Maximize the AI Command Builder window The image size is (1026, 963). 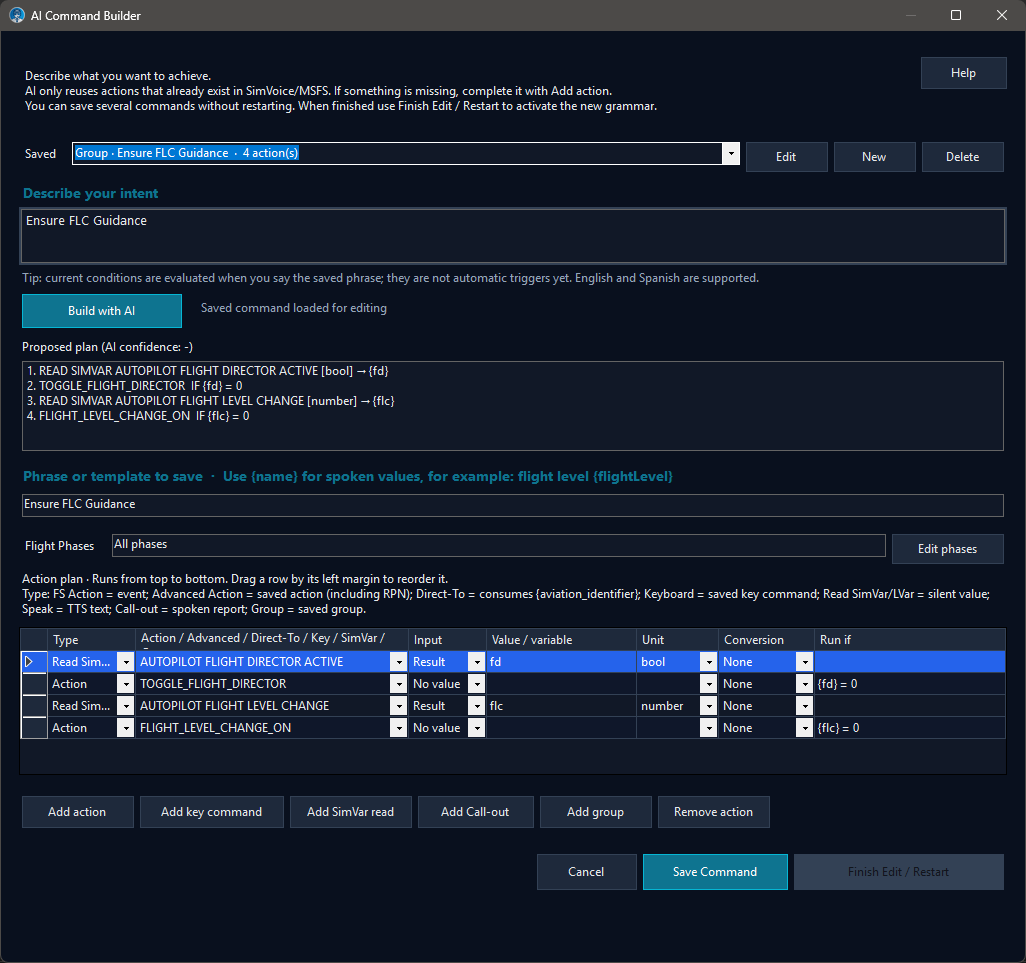click(x=956, y=15)
